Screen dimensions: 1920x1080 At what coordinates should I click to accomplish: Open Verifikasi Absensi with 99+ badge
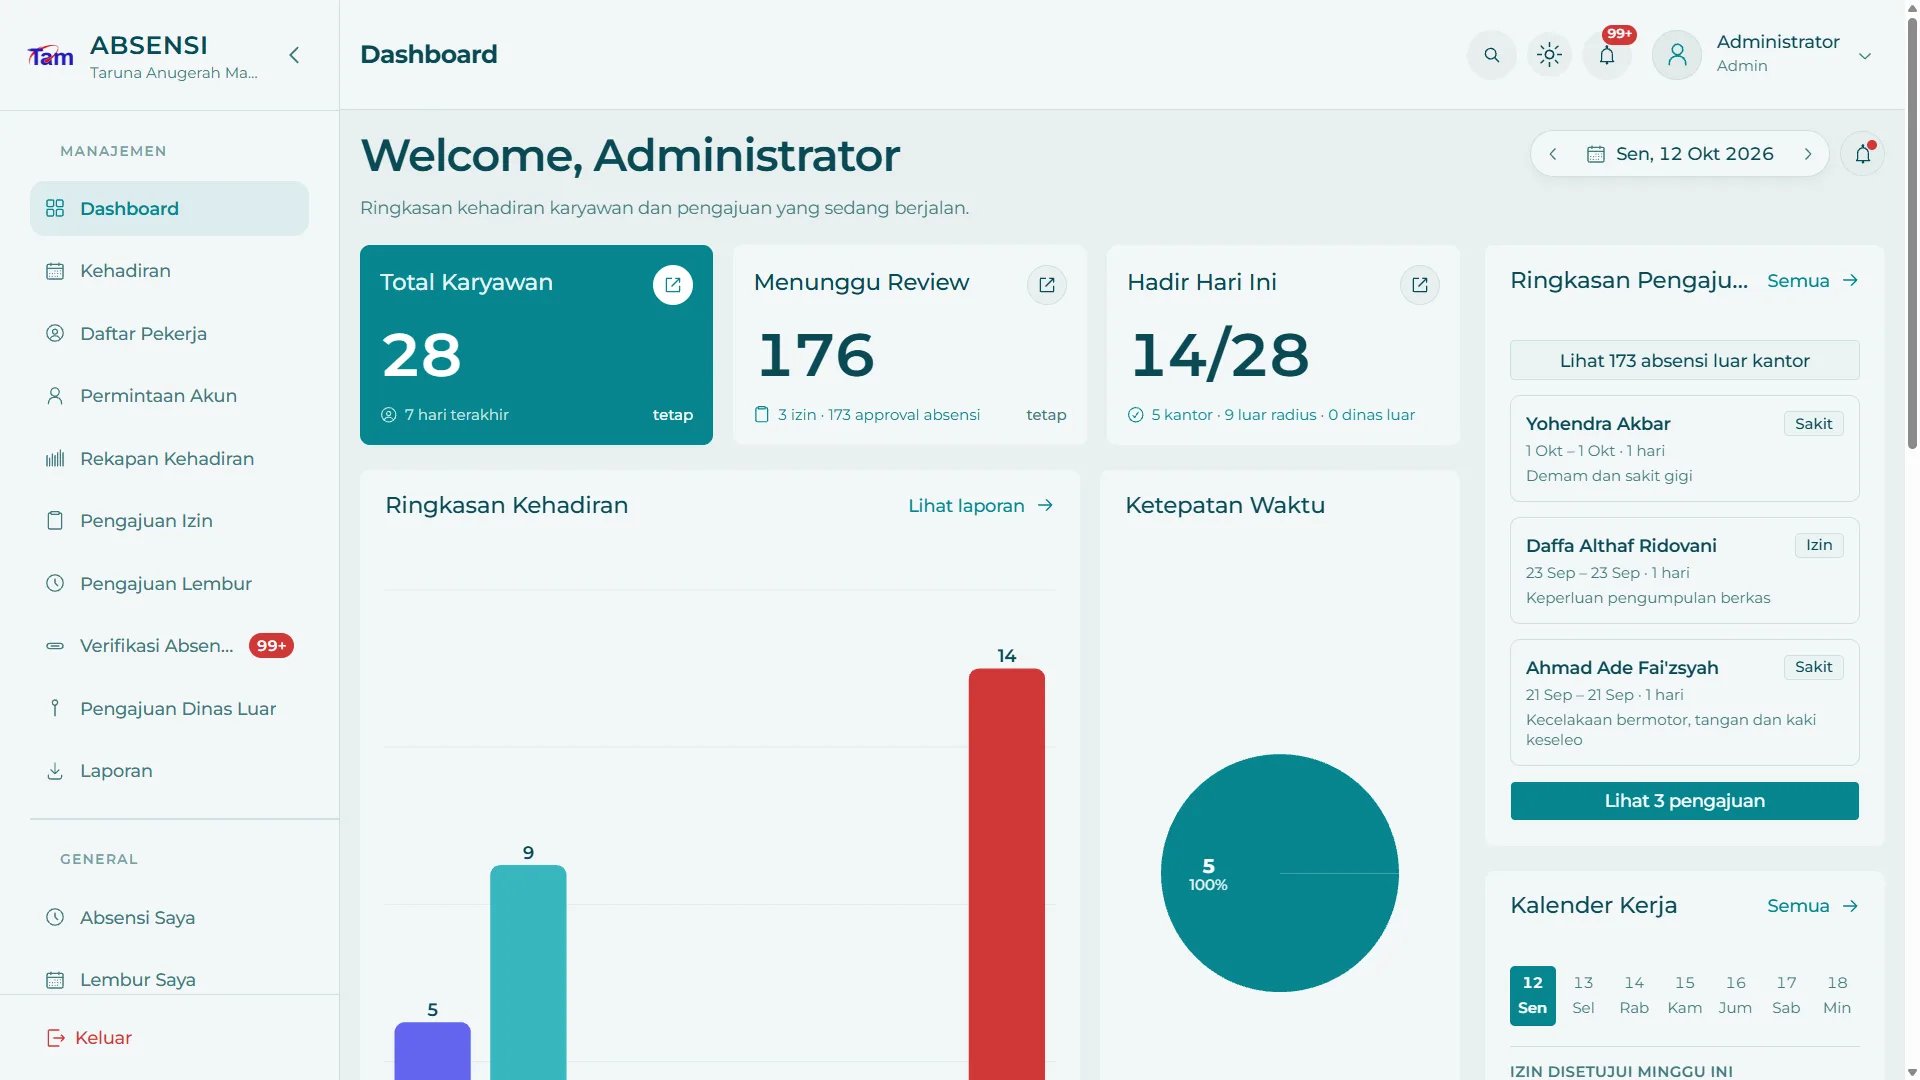pyautogui.click(x=169, y=646)
